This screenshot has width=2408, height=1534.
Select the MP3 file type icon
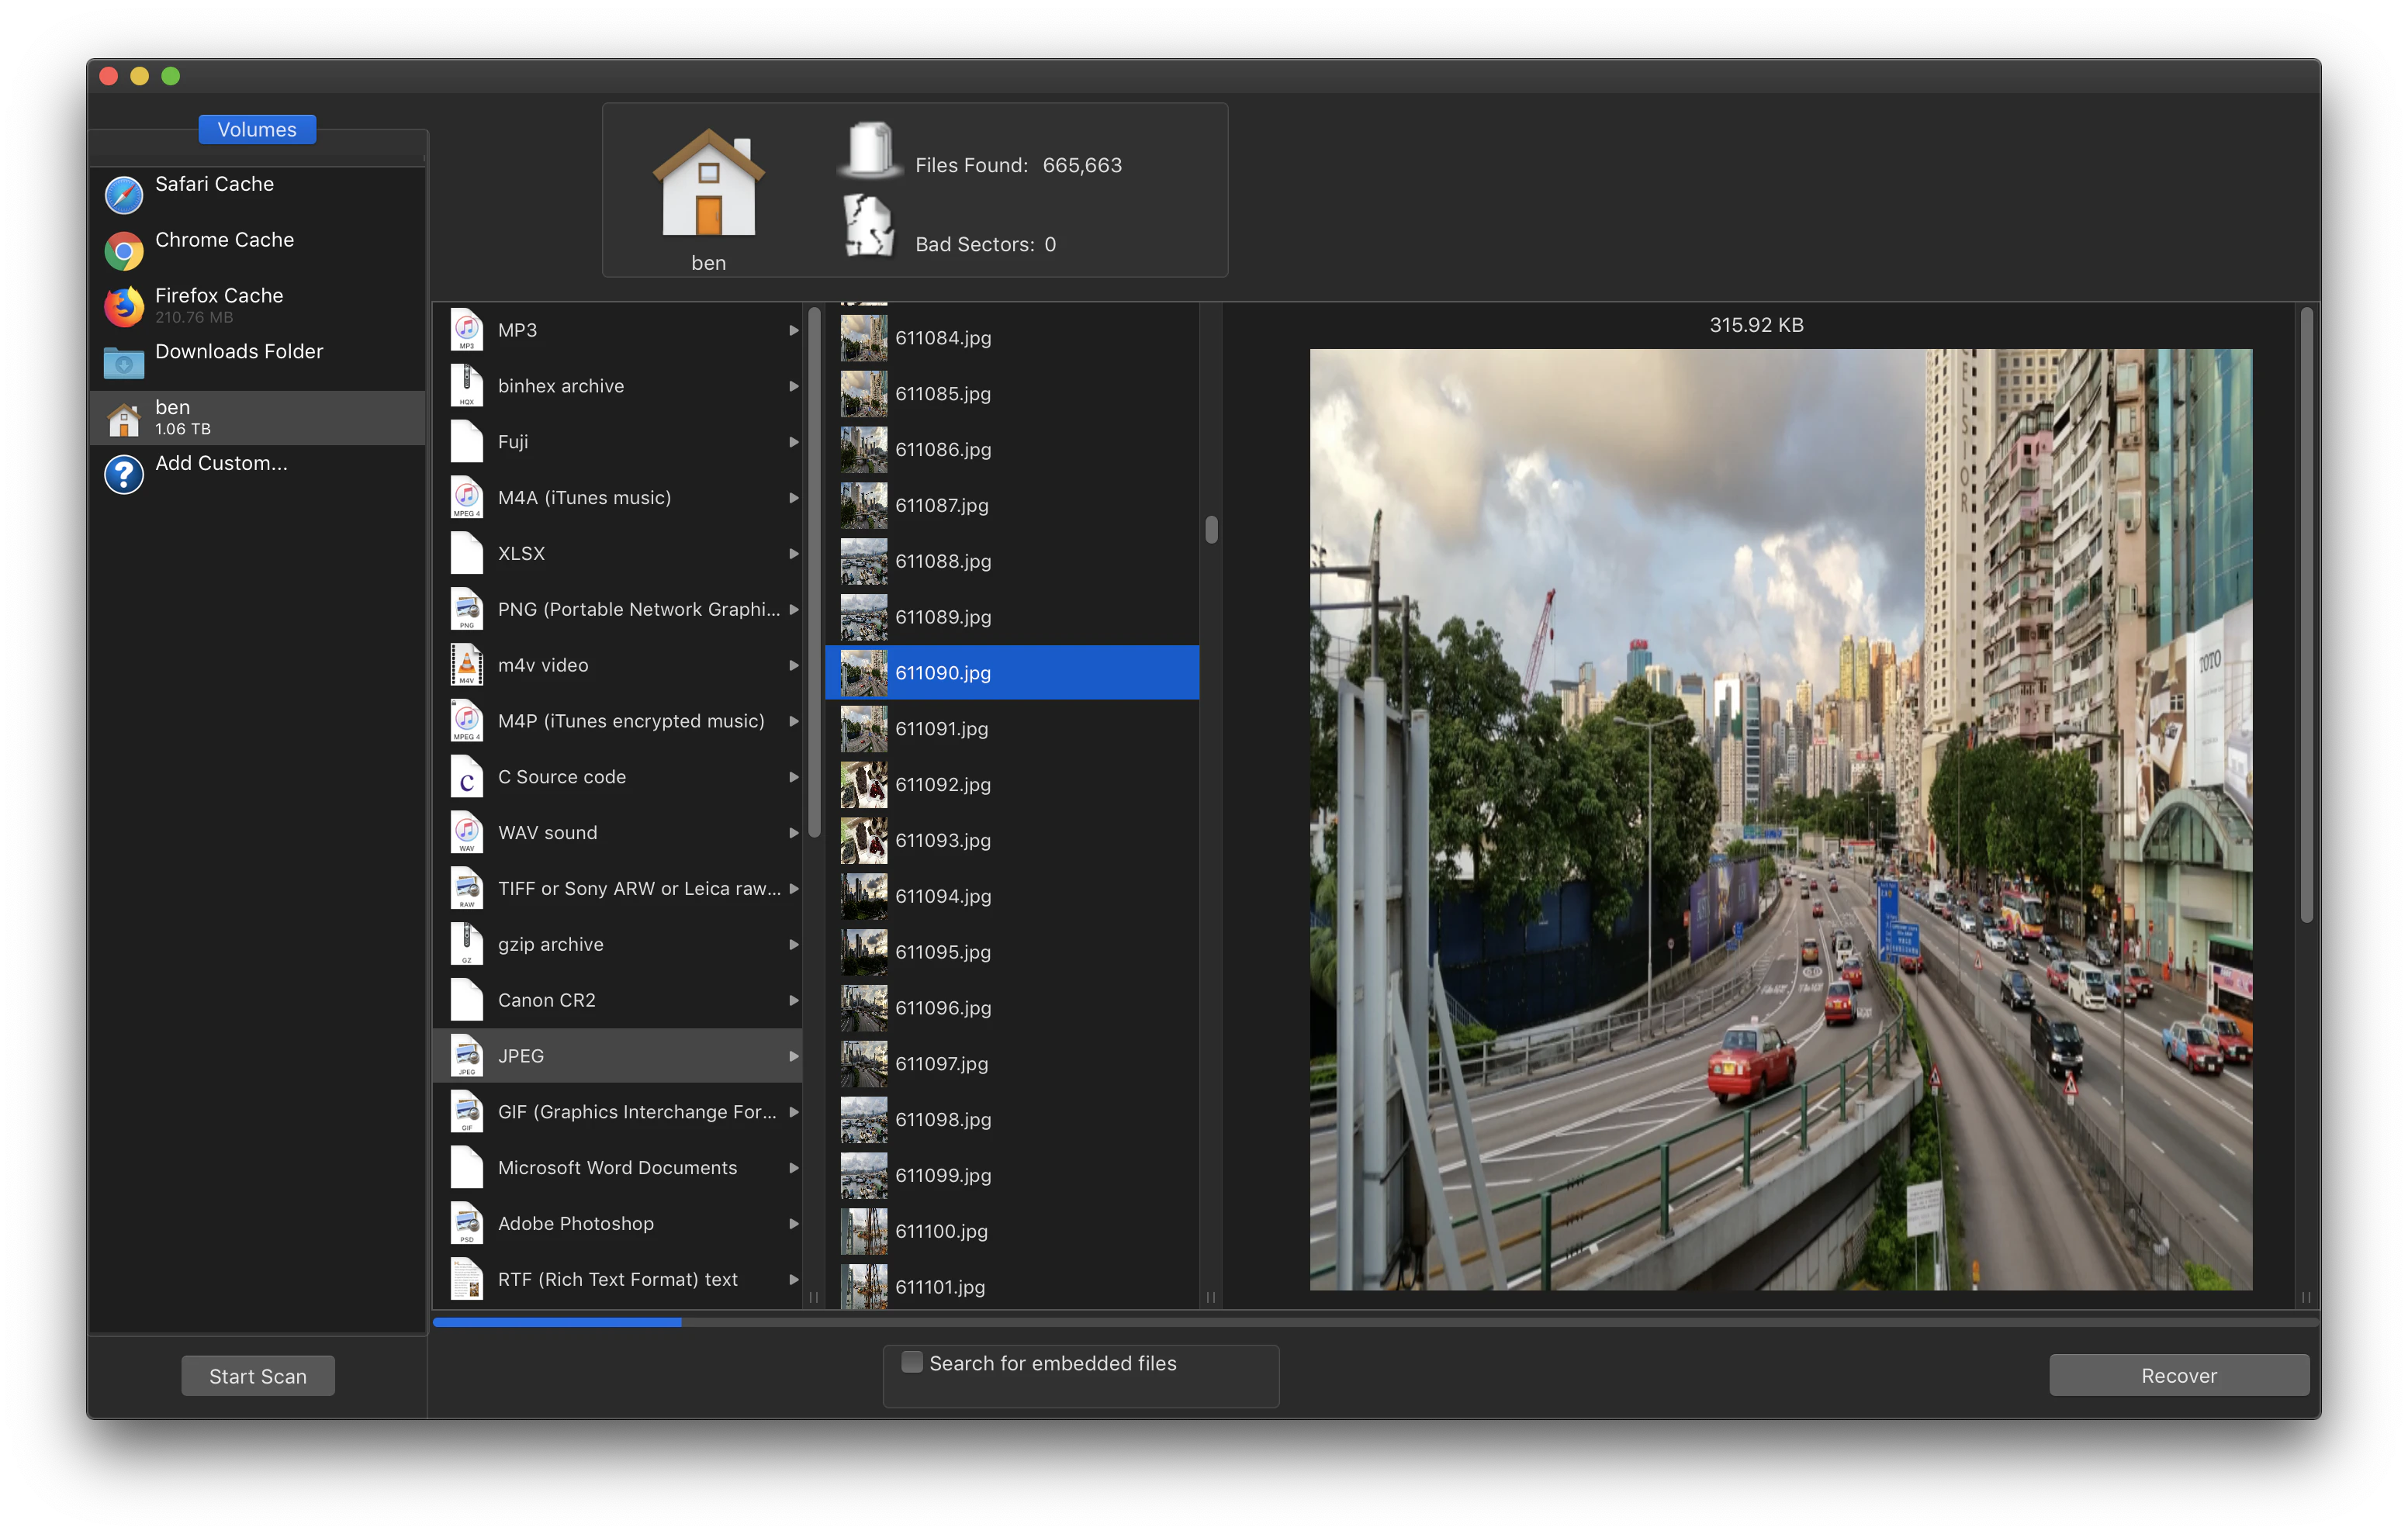point(466,329)
